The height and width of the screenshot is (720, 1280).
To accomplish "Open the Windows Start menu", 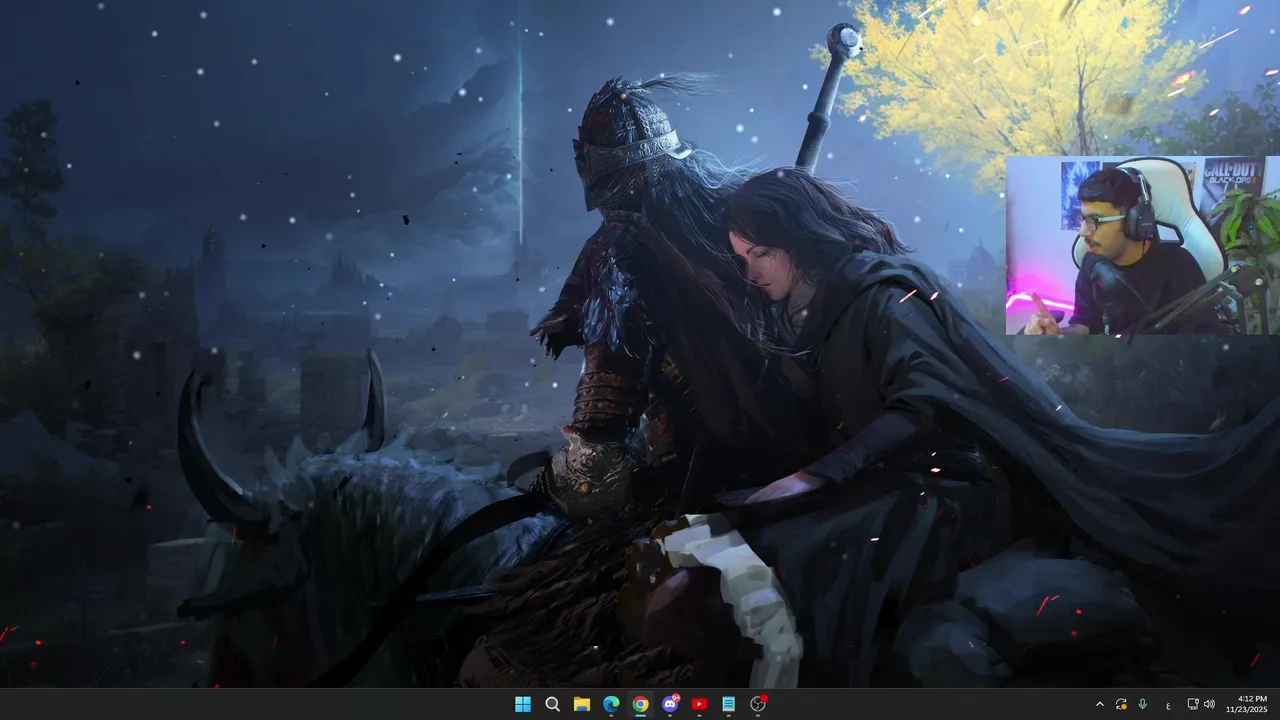I will [x=522, y=704].
